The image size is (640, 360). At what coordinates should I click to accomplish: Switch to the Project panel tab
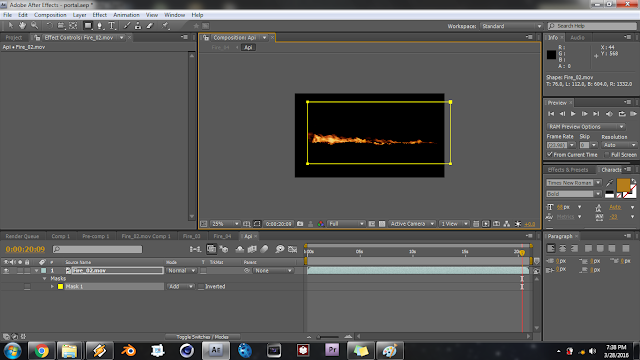pyautogui.click(x=13, y=38)
